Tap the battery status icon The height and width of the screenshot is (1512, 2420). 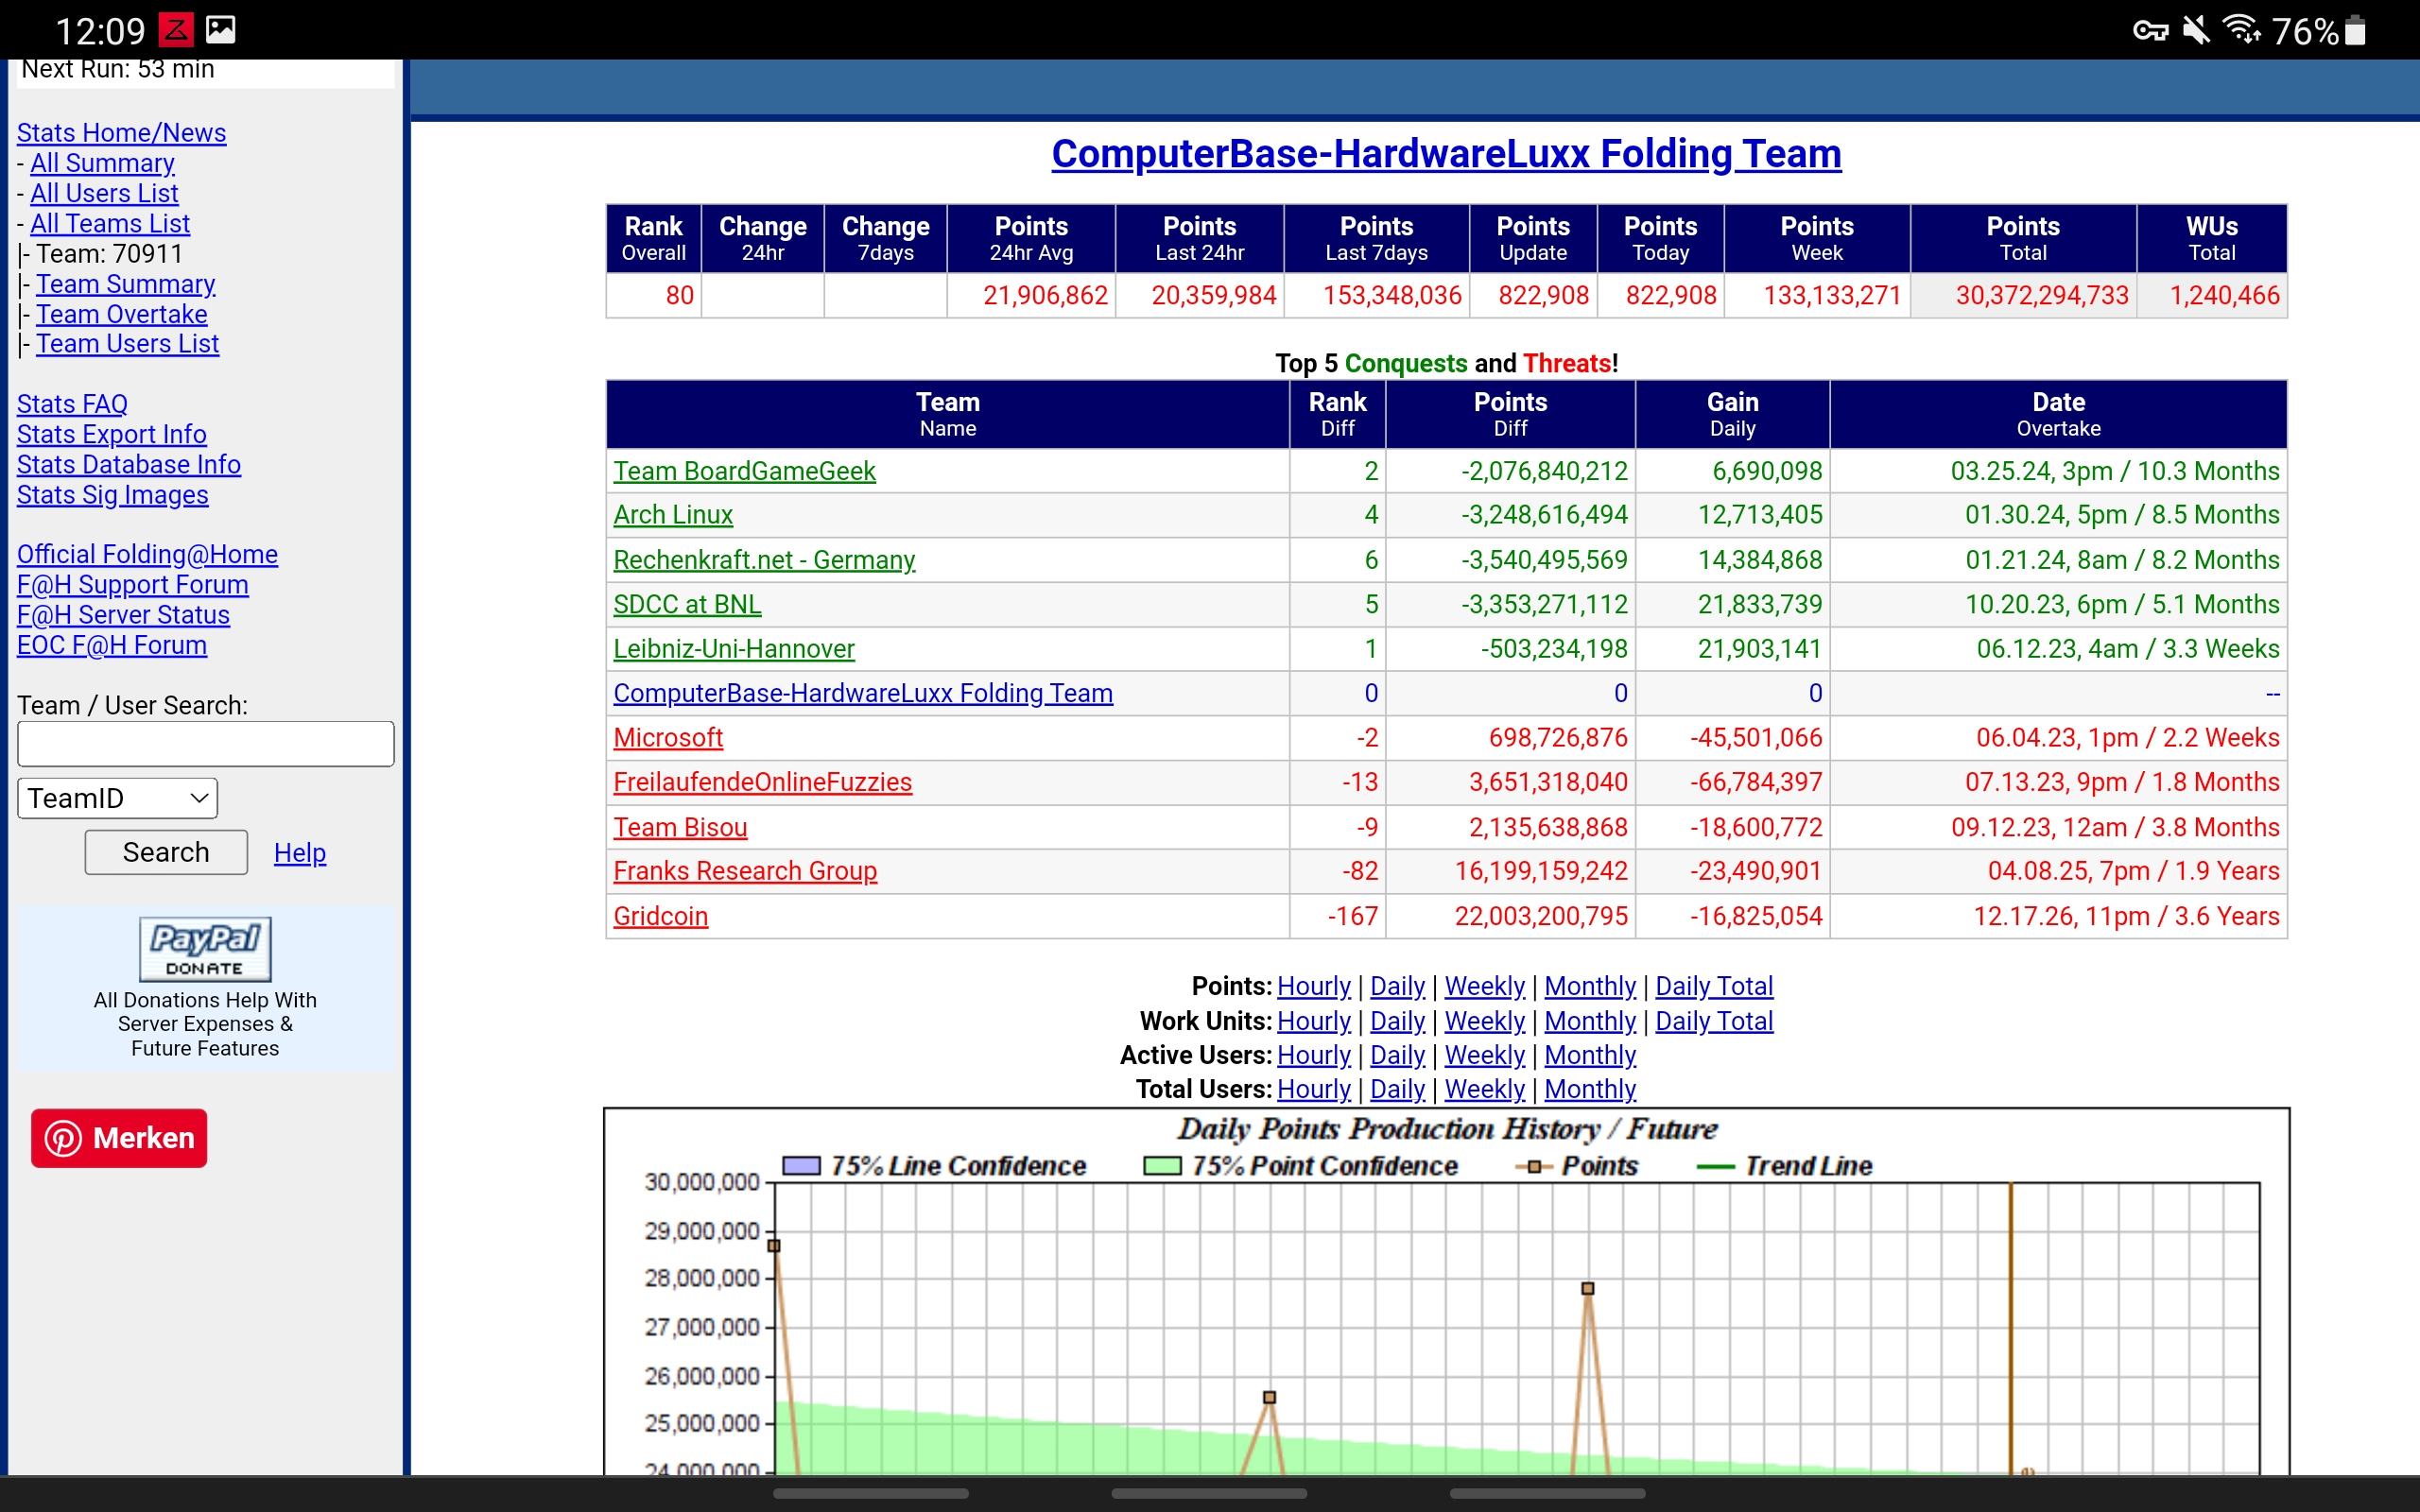(x=2355, y=31)
